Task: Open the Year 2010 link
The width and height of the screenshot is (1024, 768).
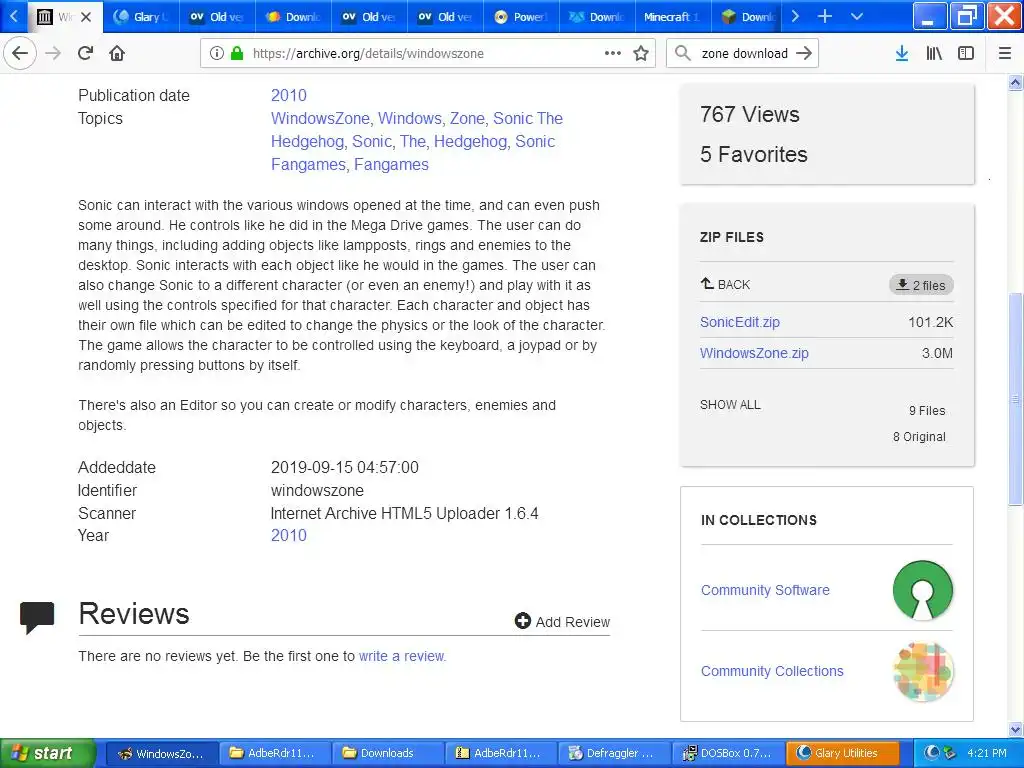Action: [289, 536]
